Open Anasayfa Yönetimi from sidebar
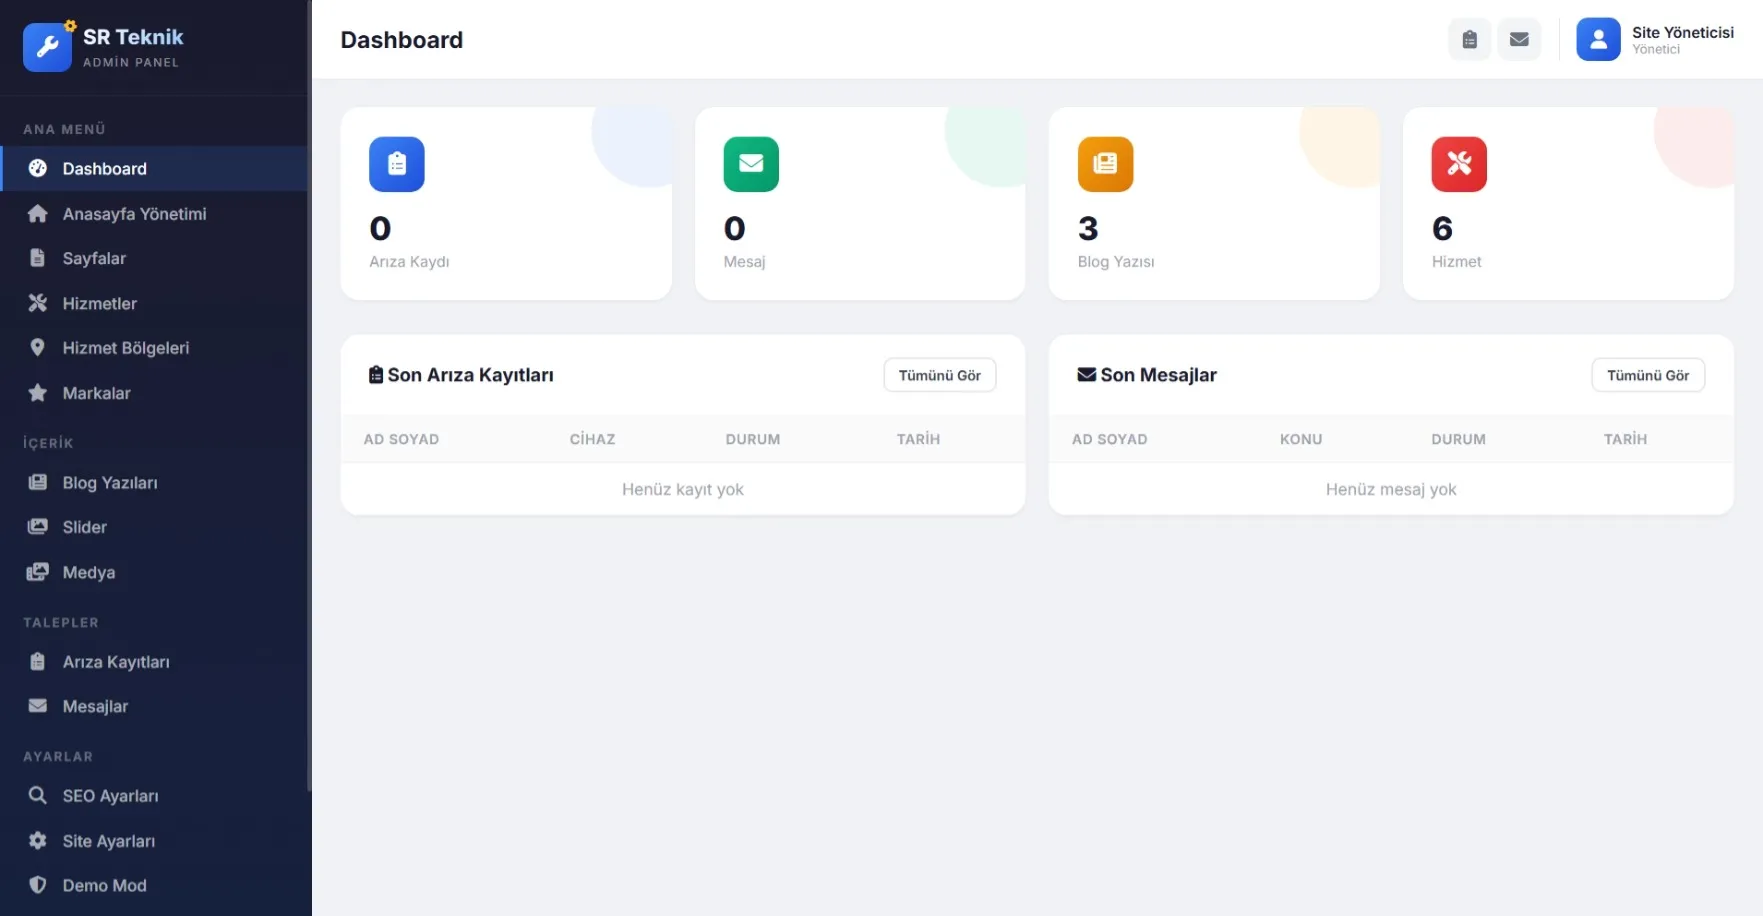1763x916 pixels. click(x=134, y=214)
